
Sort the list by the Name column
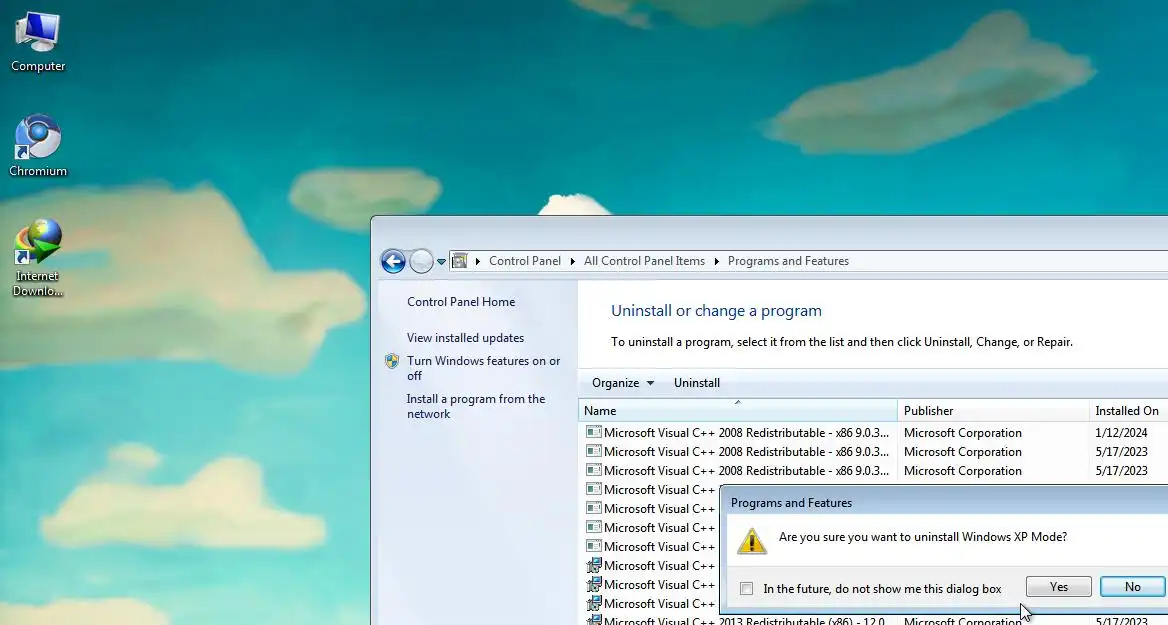coord(737,410)
